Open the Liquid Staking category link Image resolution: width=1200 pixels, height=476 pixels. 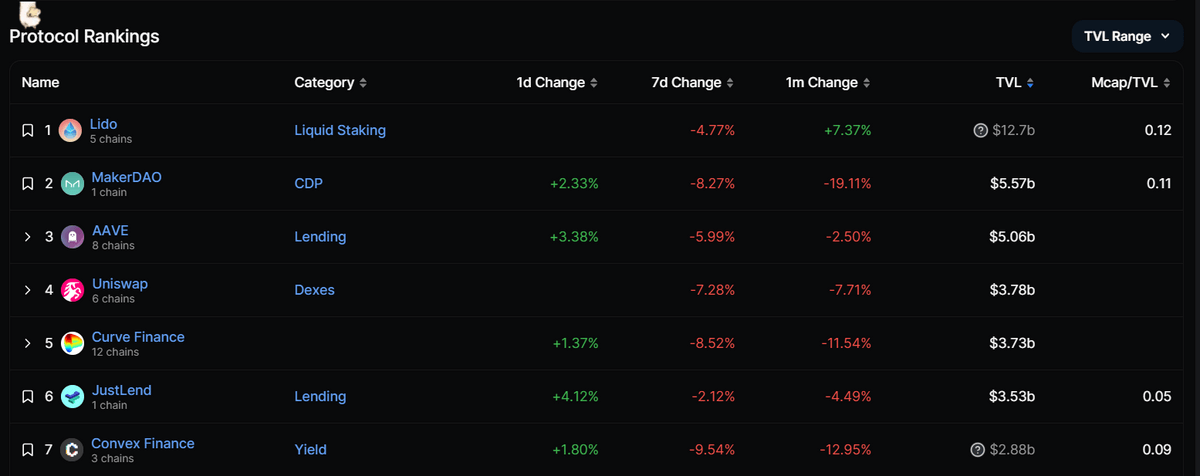[340, 130]
